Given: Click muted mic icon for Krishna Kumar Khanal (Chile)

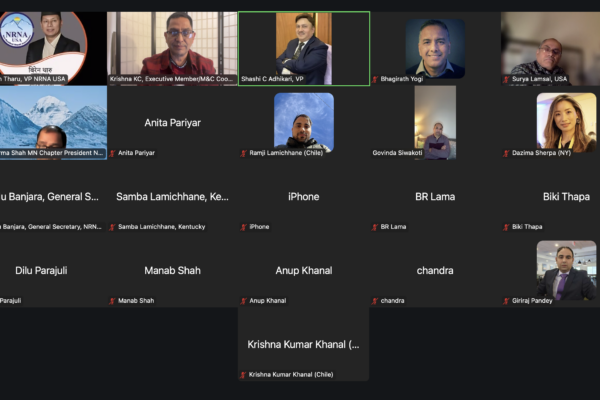Looking at the screenshot, I should click(x=243, y=375).
